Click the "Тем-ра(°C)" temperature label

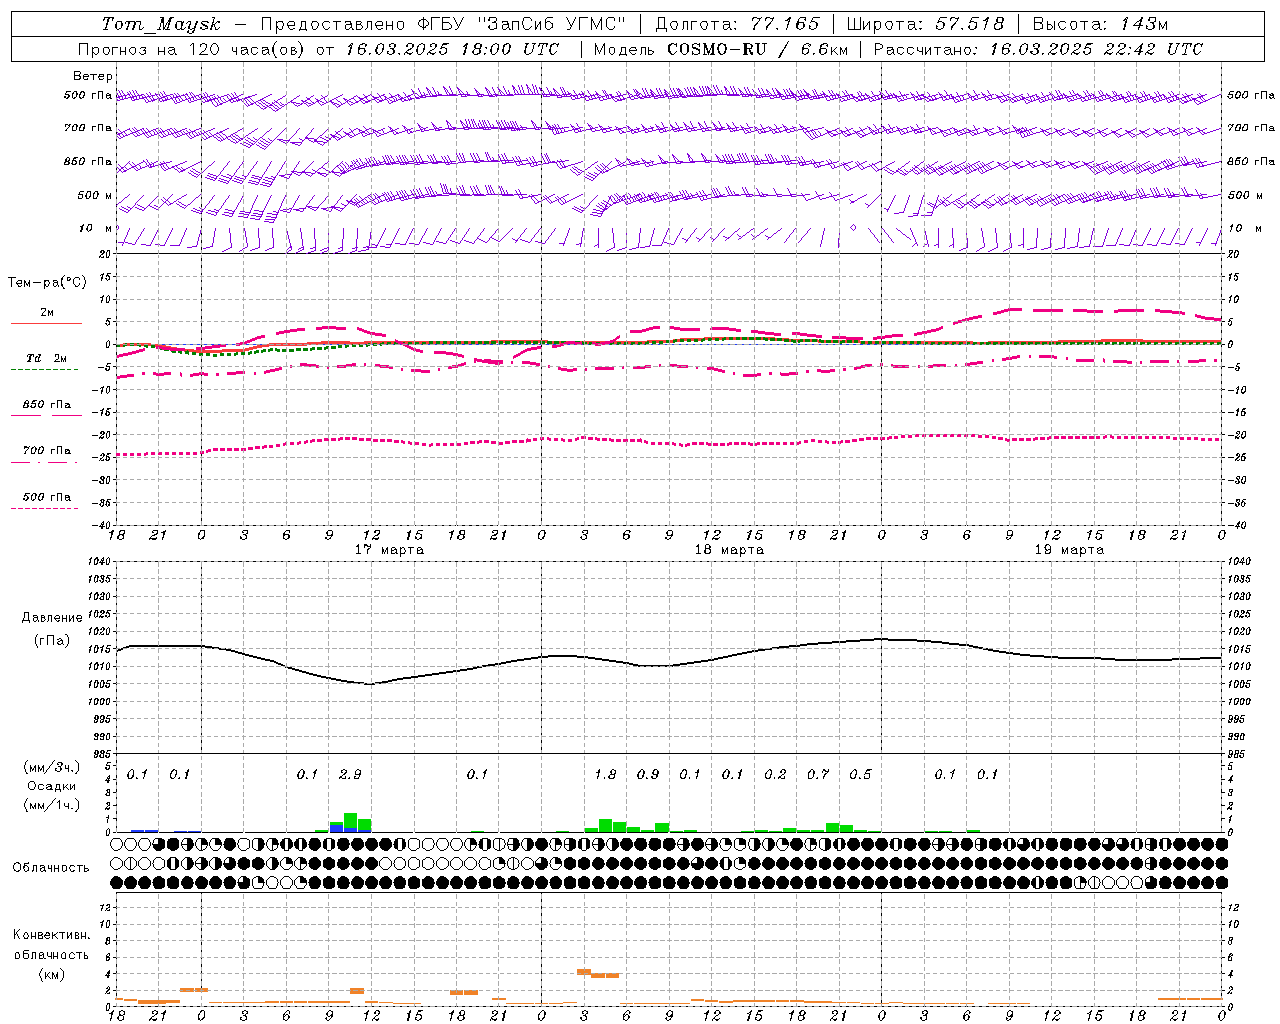[47, 283]
